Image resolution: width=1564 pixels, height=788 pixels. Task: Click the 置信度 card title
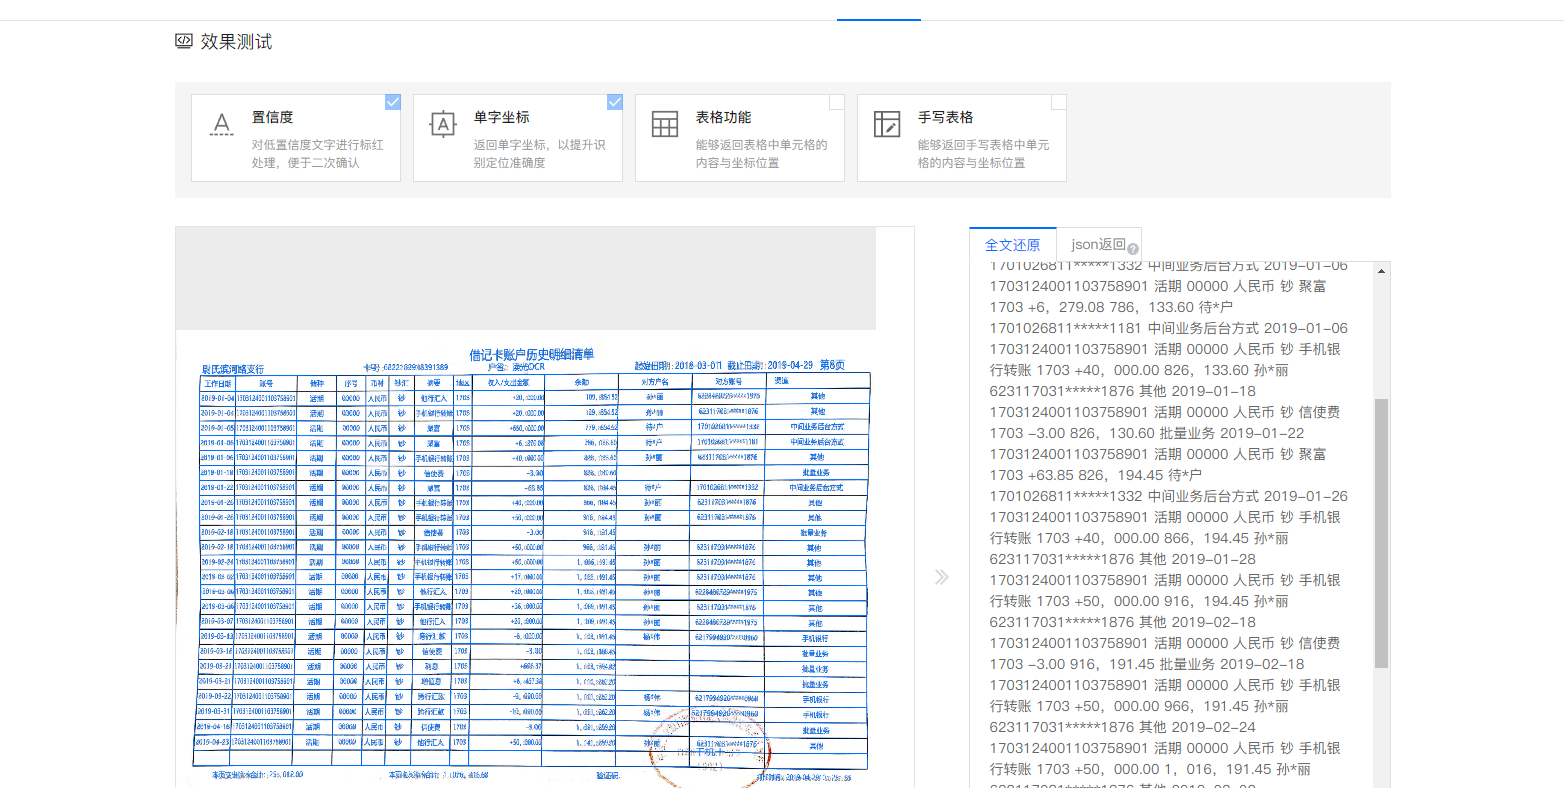tap(272, 117)
